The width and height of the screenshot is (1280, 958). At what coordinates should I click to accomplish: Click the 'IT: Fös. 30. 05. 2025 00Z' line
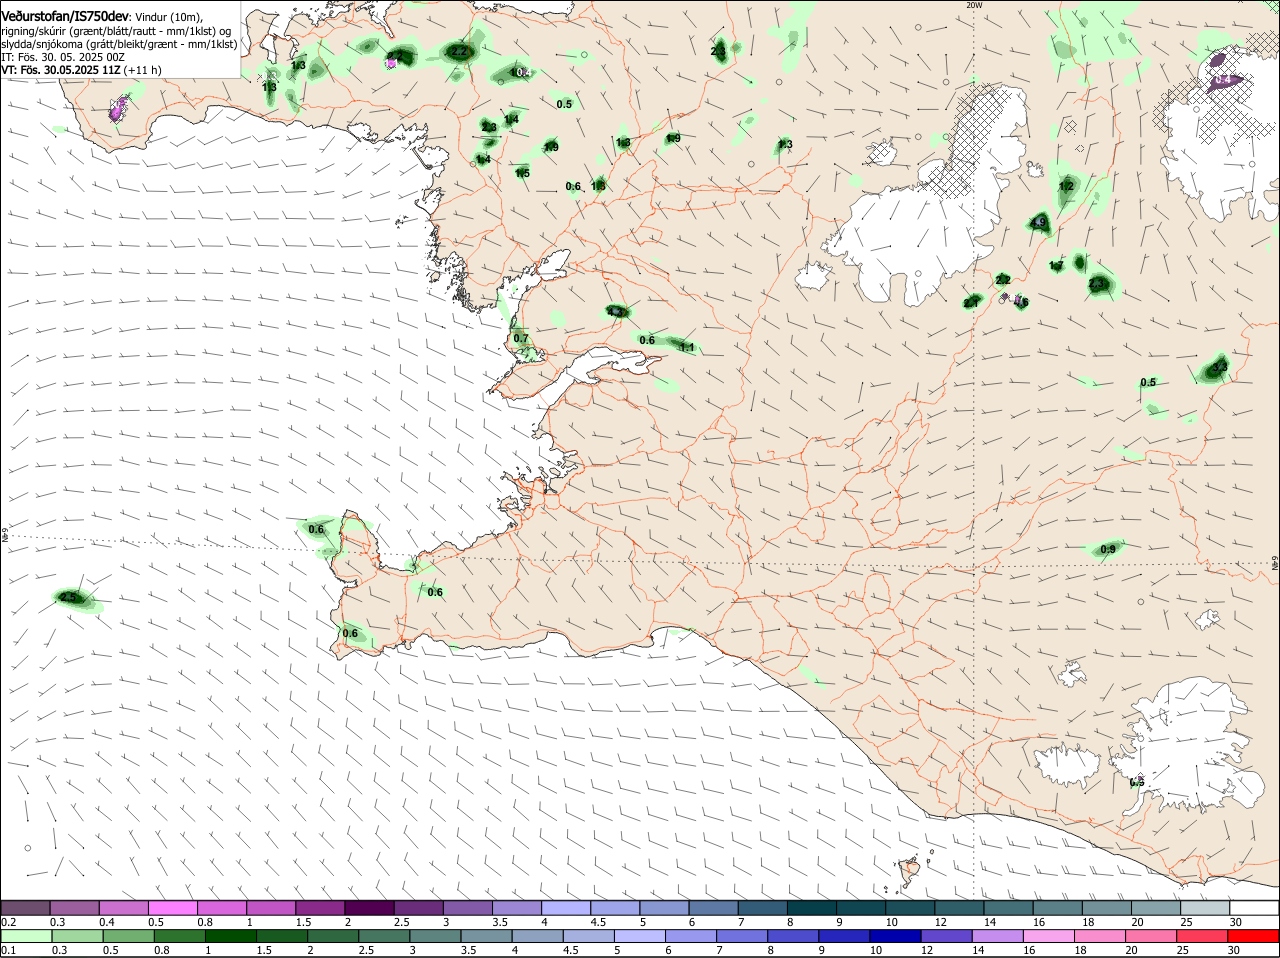(62, 57)
